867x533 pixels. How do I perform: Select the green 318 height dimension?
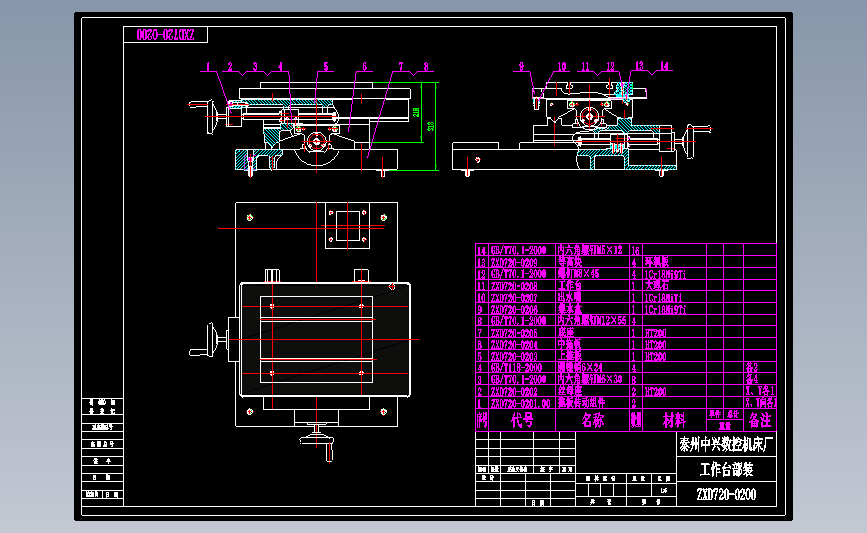point(431,126)
